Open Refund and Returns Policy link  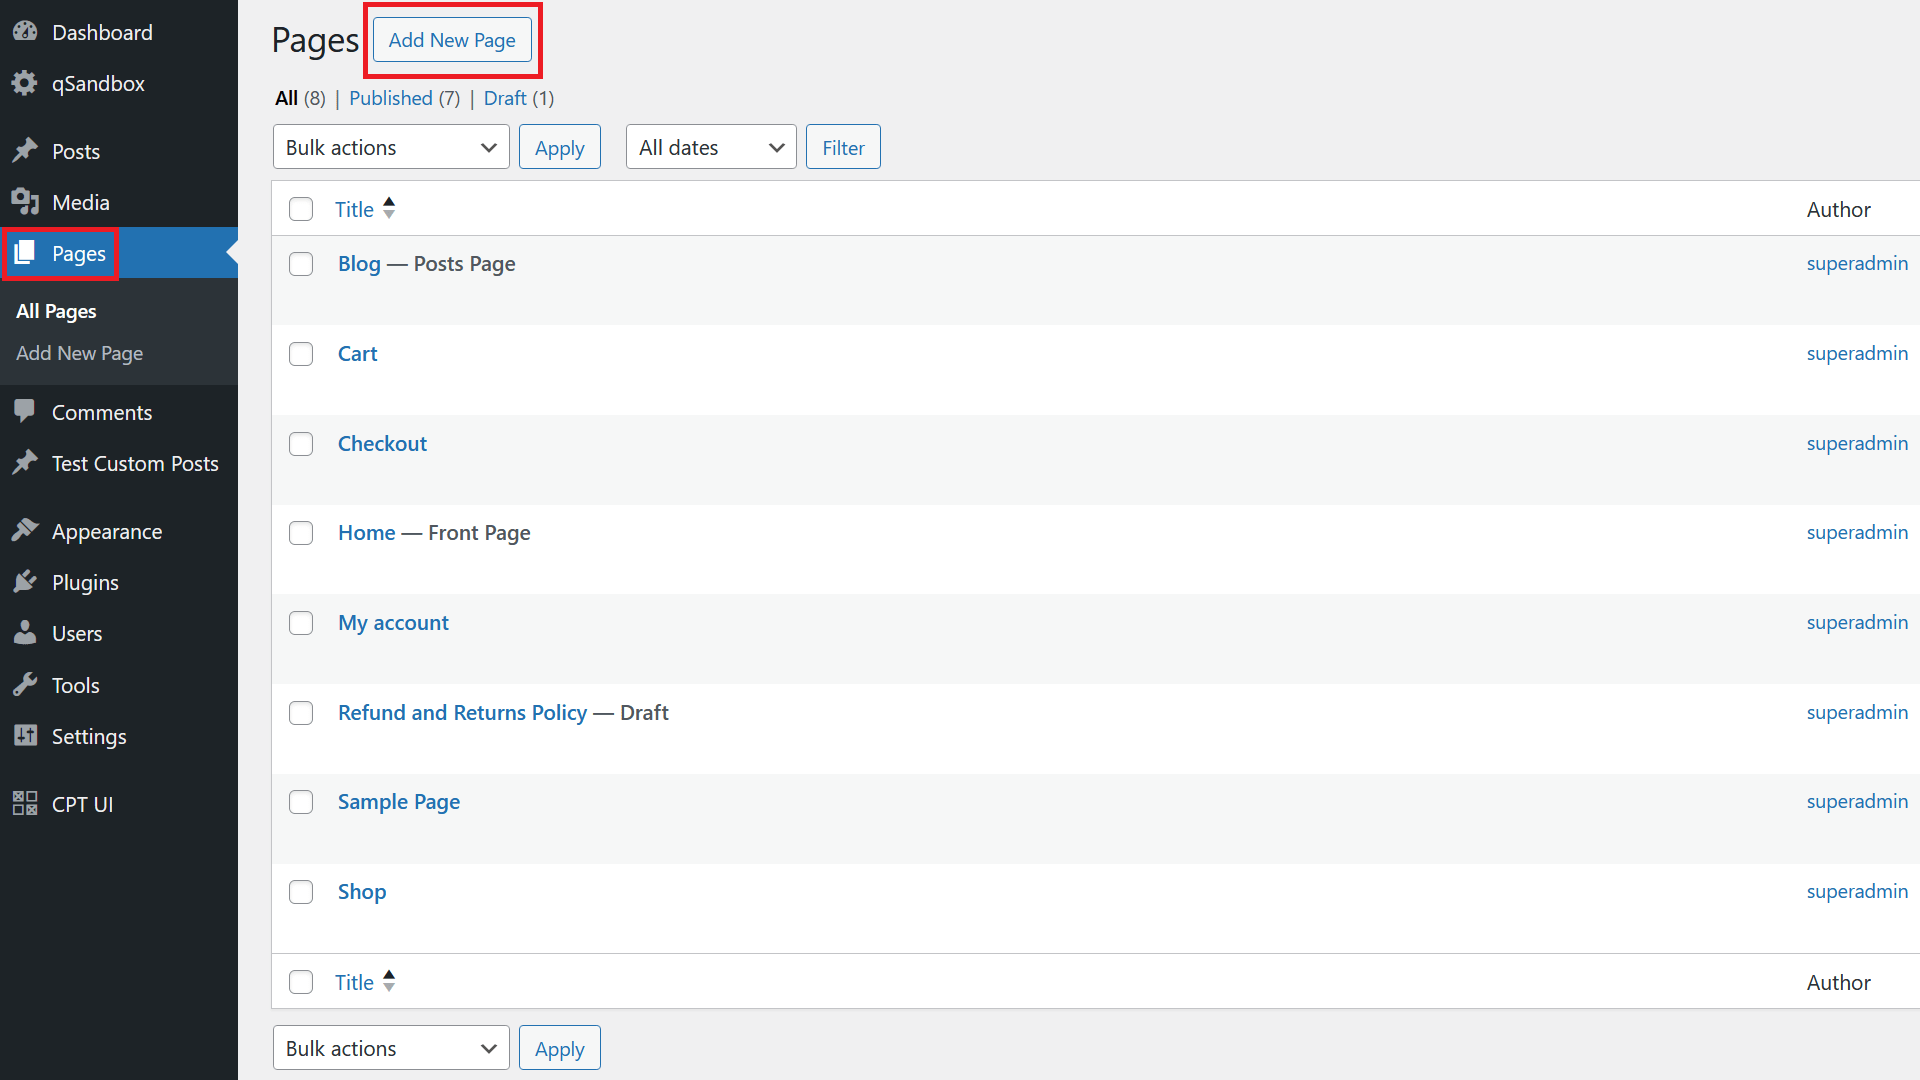(462, 713)
